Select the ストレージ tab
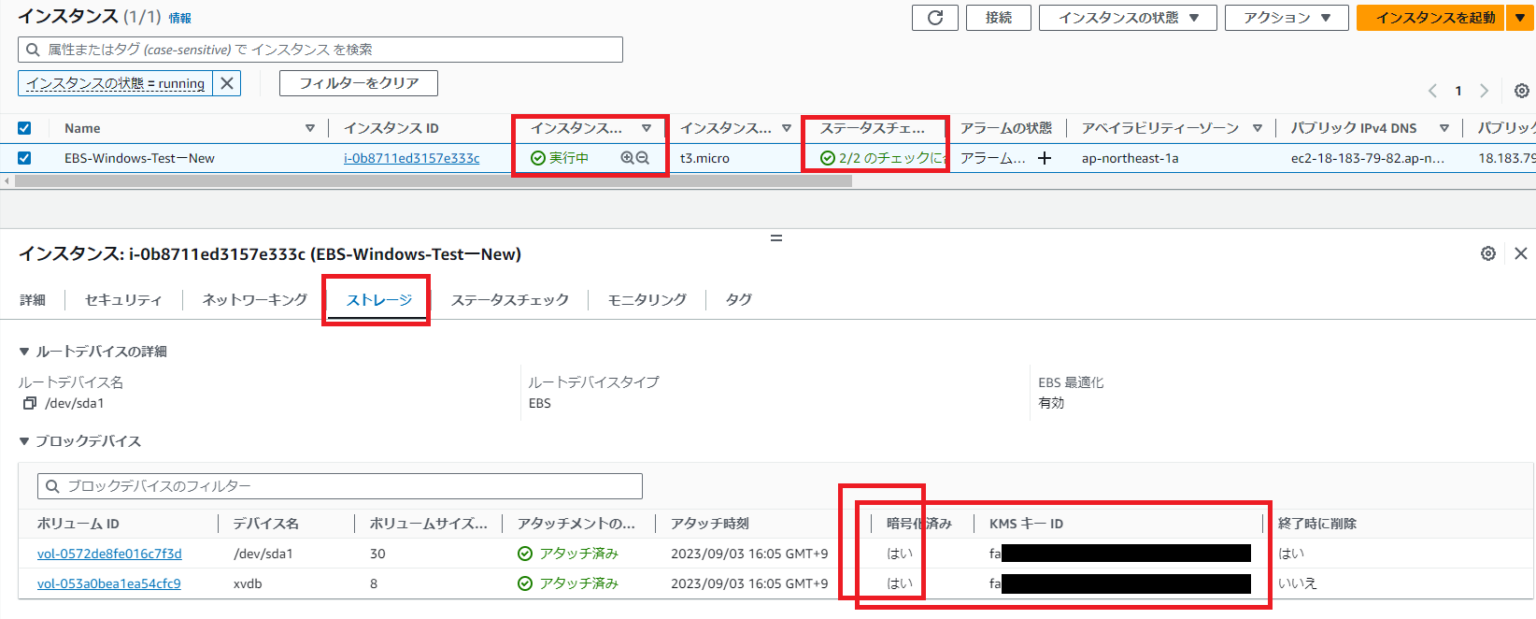The image size is (1536, 619). [x=379, y=300]
